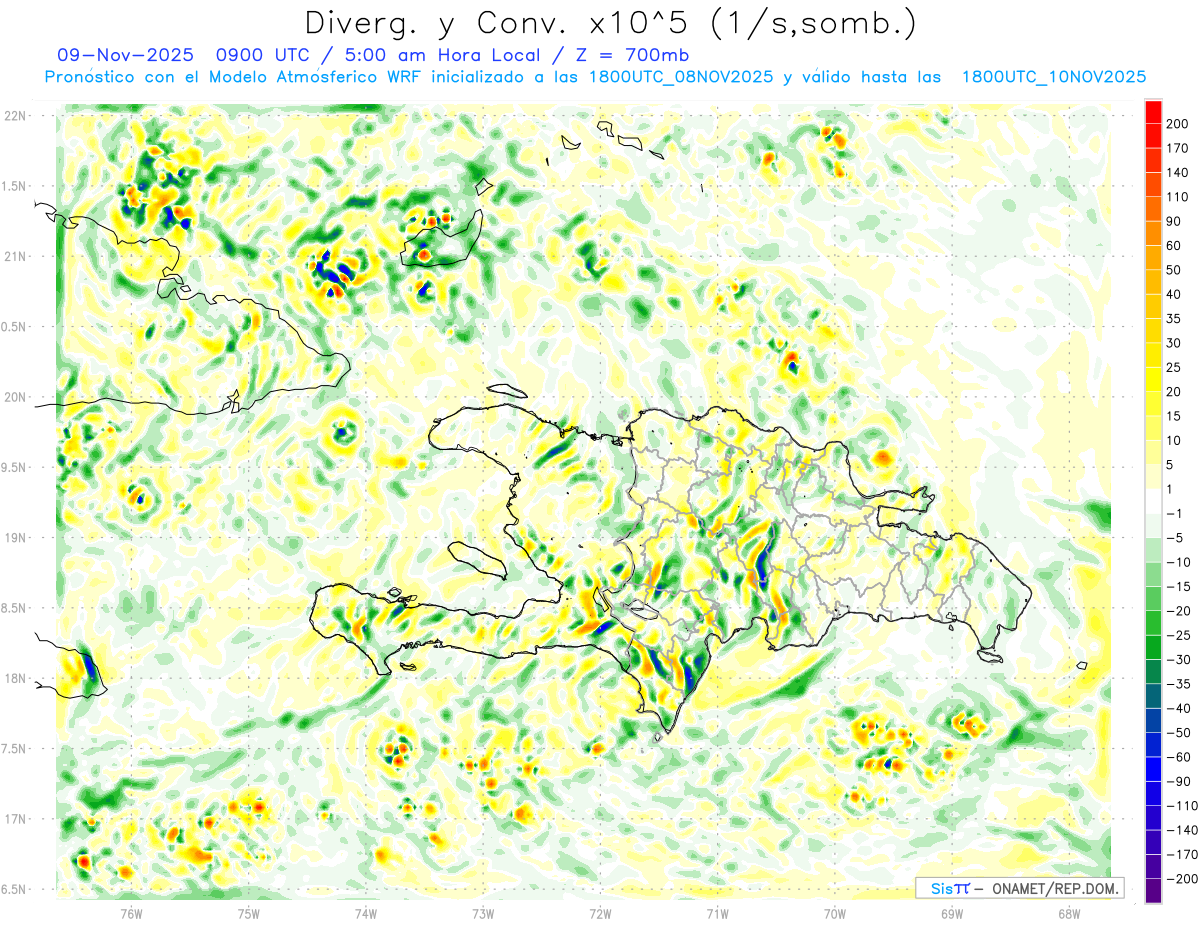The width and height of the screenshot is (1200, 927).
Task: Click the '18N' latitude label
Action: pos(15,679)
